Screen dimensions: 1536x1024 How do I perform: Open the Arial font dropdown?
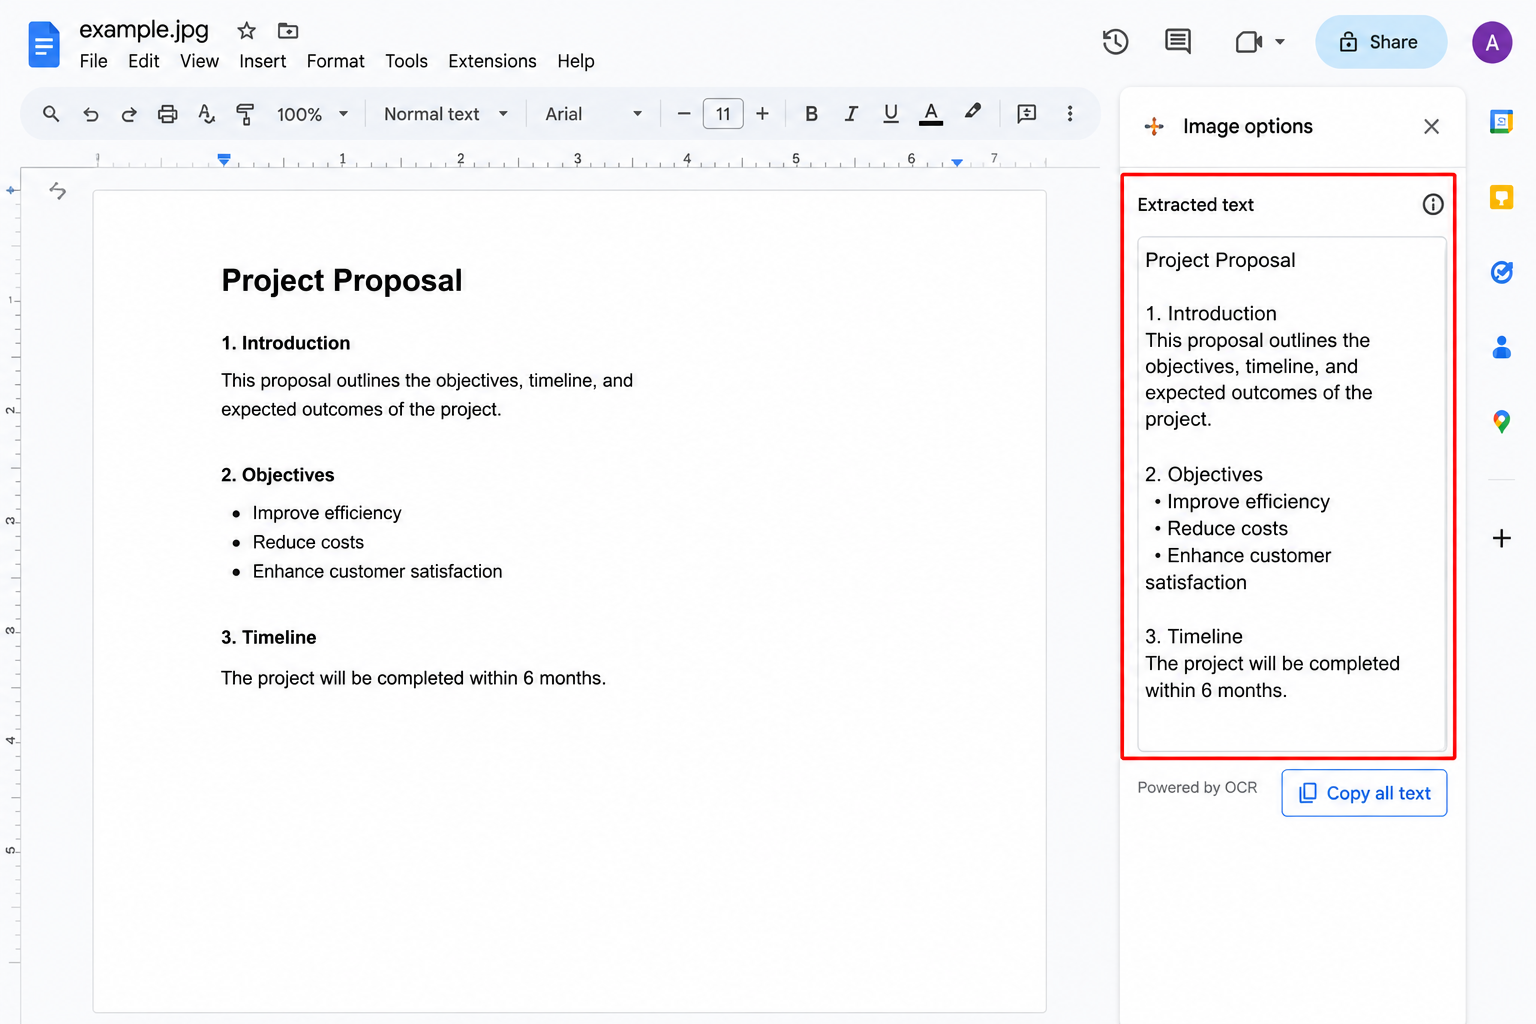point(593,114)
